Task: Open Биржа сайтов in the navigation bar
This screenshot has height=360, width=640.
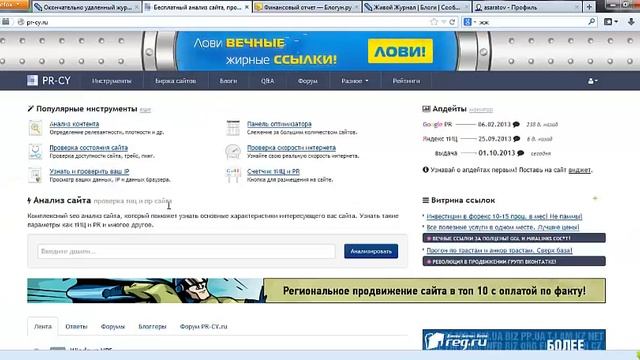Action: tap(176, 81)
